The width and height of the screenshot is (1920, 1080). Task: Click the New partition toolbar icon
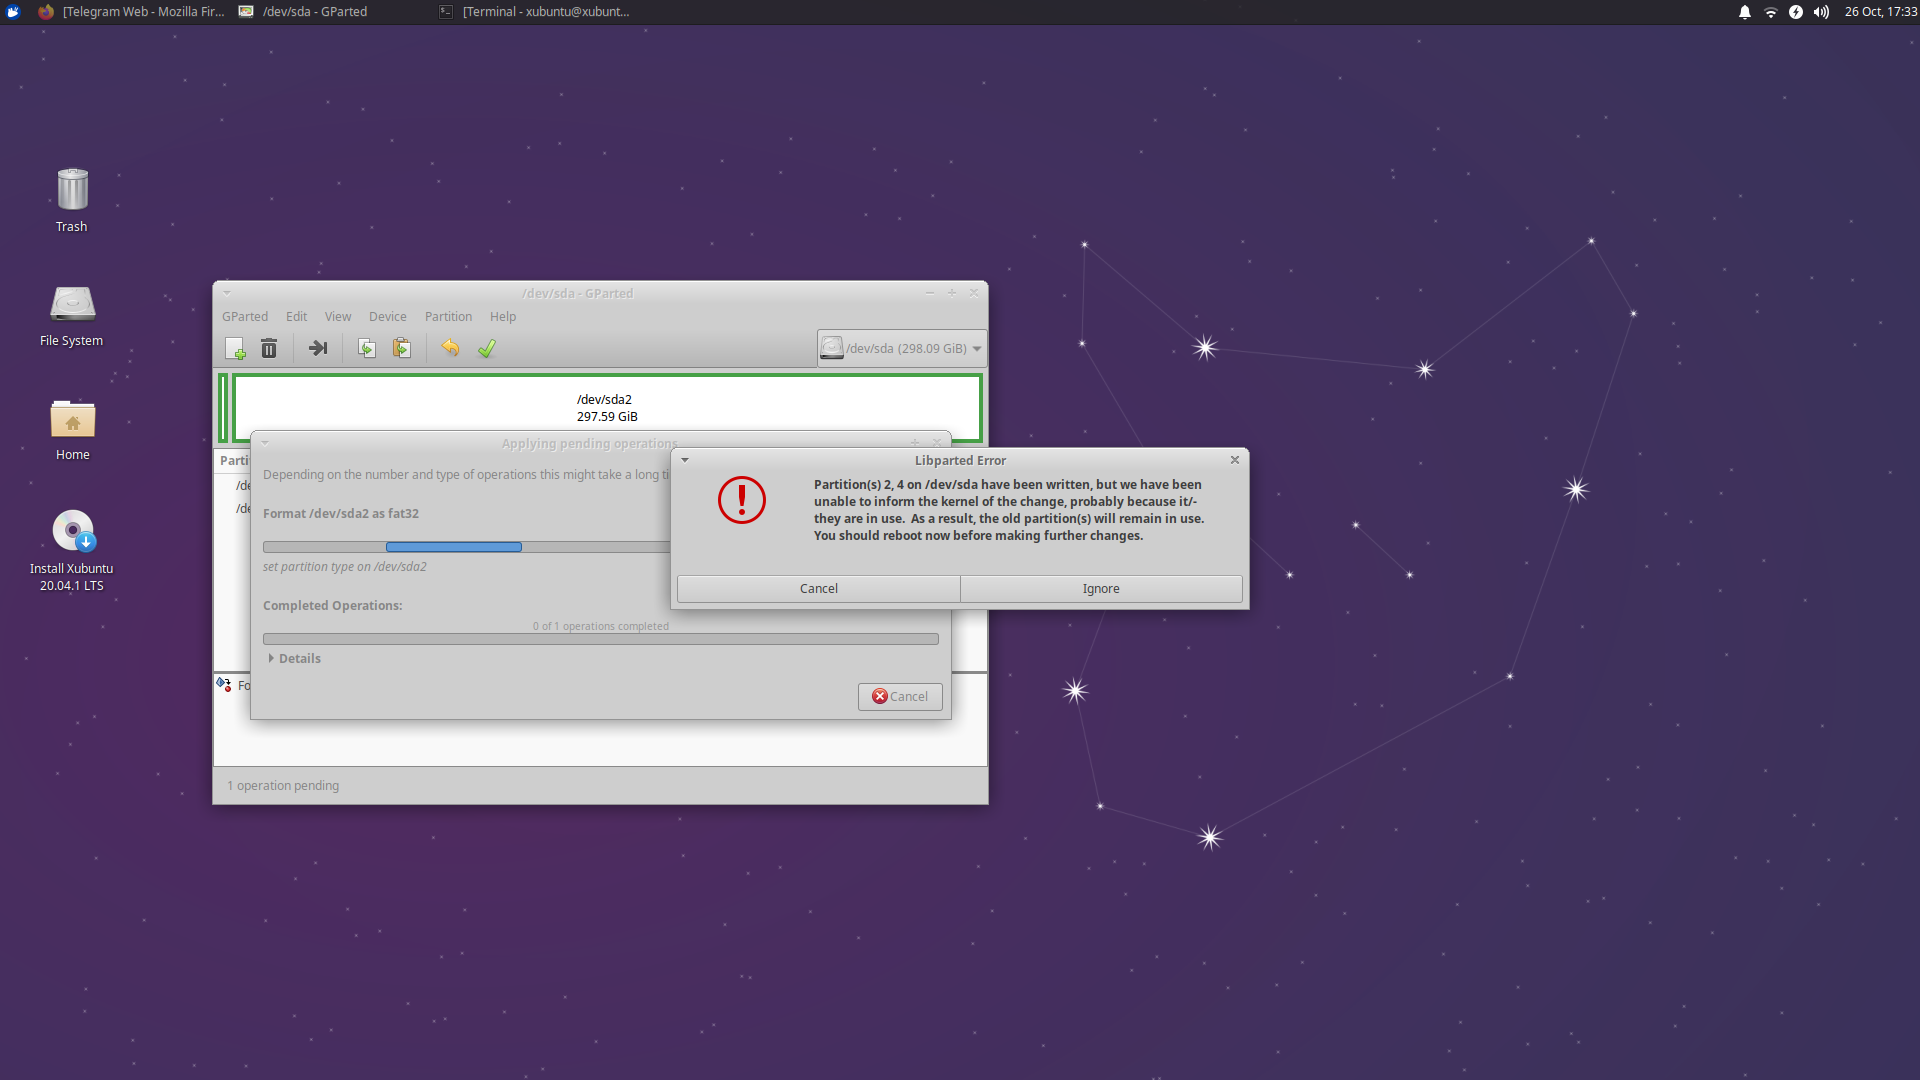pyautogui.click(x=235, y=348)
